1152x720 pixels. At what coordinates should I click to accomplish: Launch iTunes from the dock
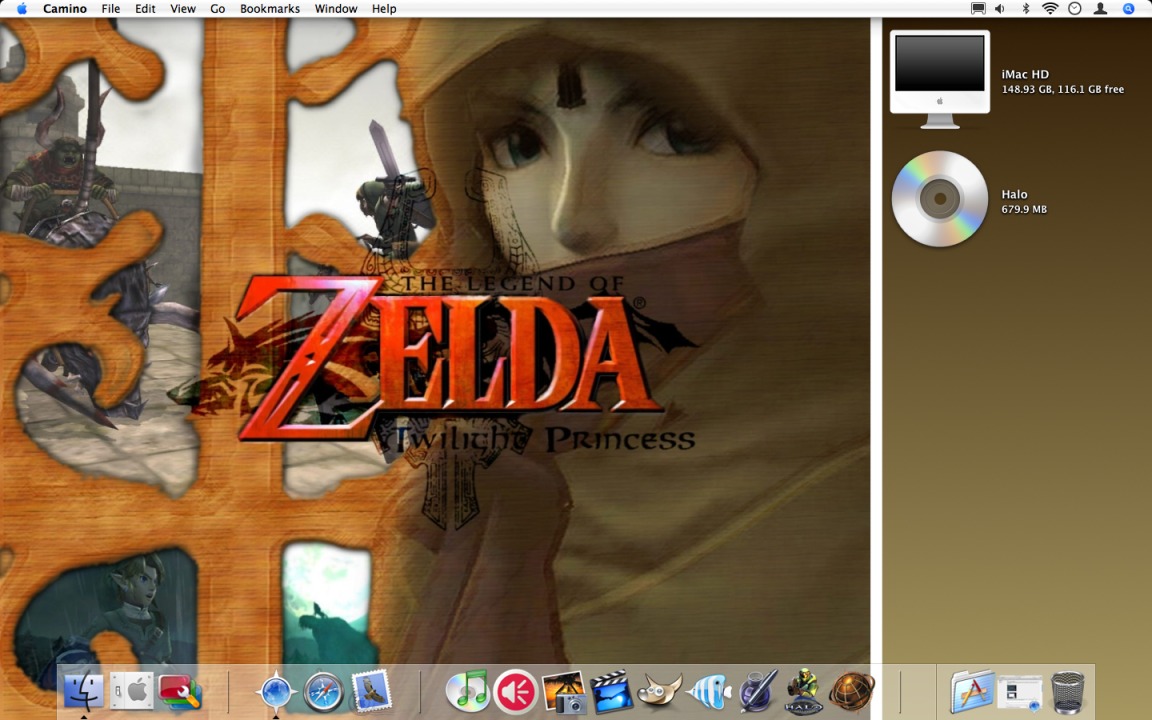[x=467, y=691]
